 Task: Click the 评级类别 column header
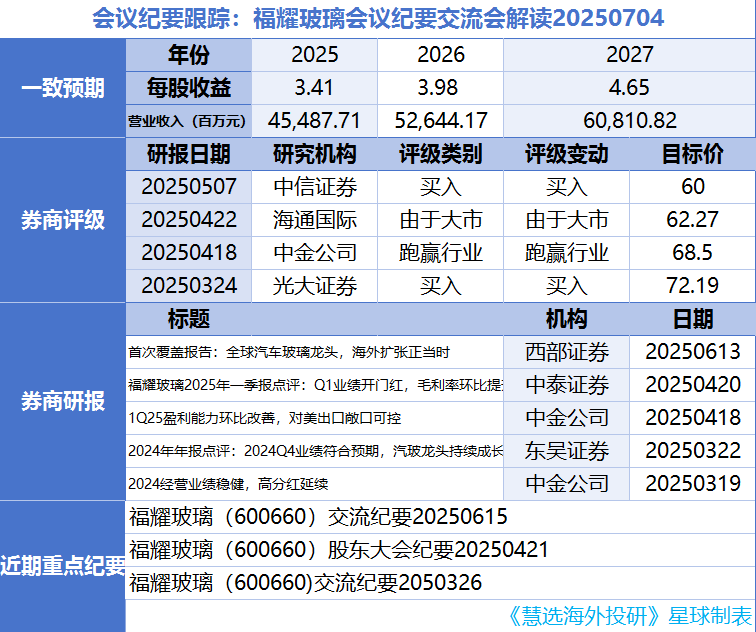pyautogui.click(x=441, y=154)
